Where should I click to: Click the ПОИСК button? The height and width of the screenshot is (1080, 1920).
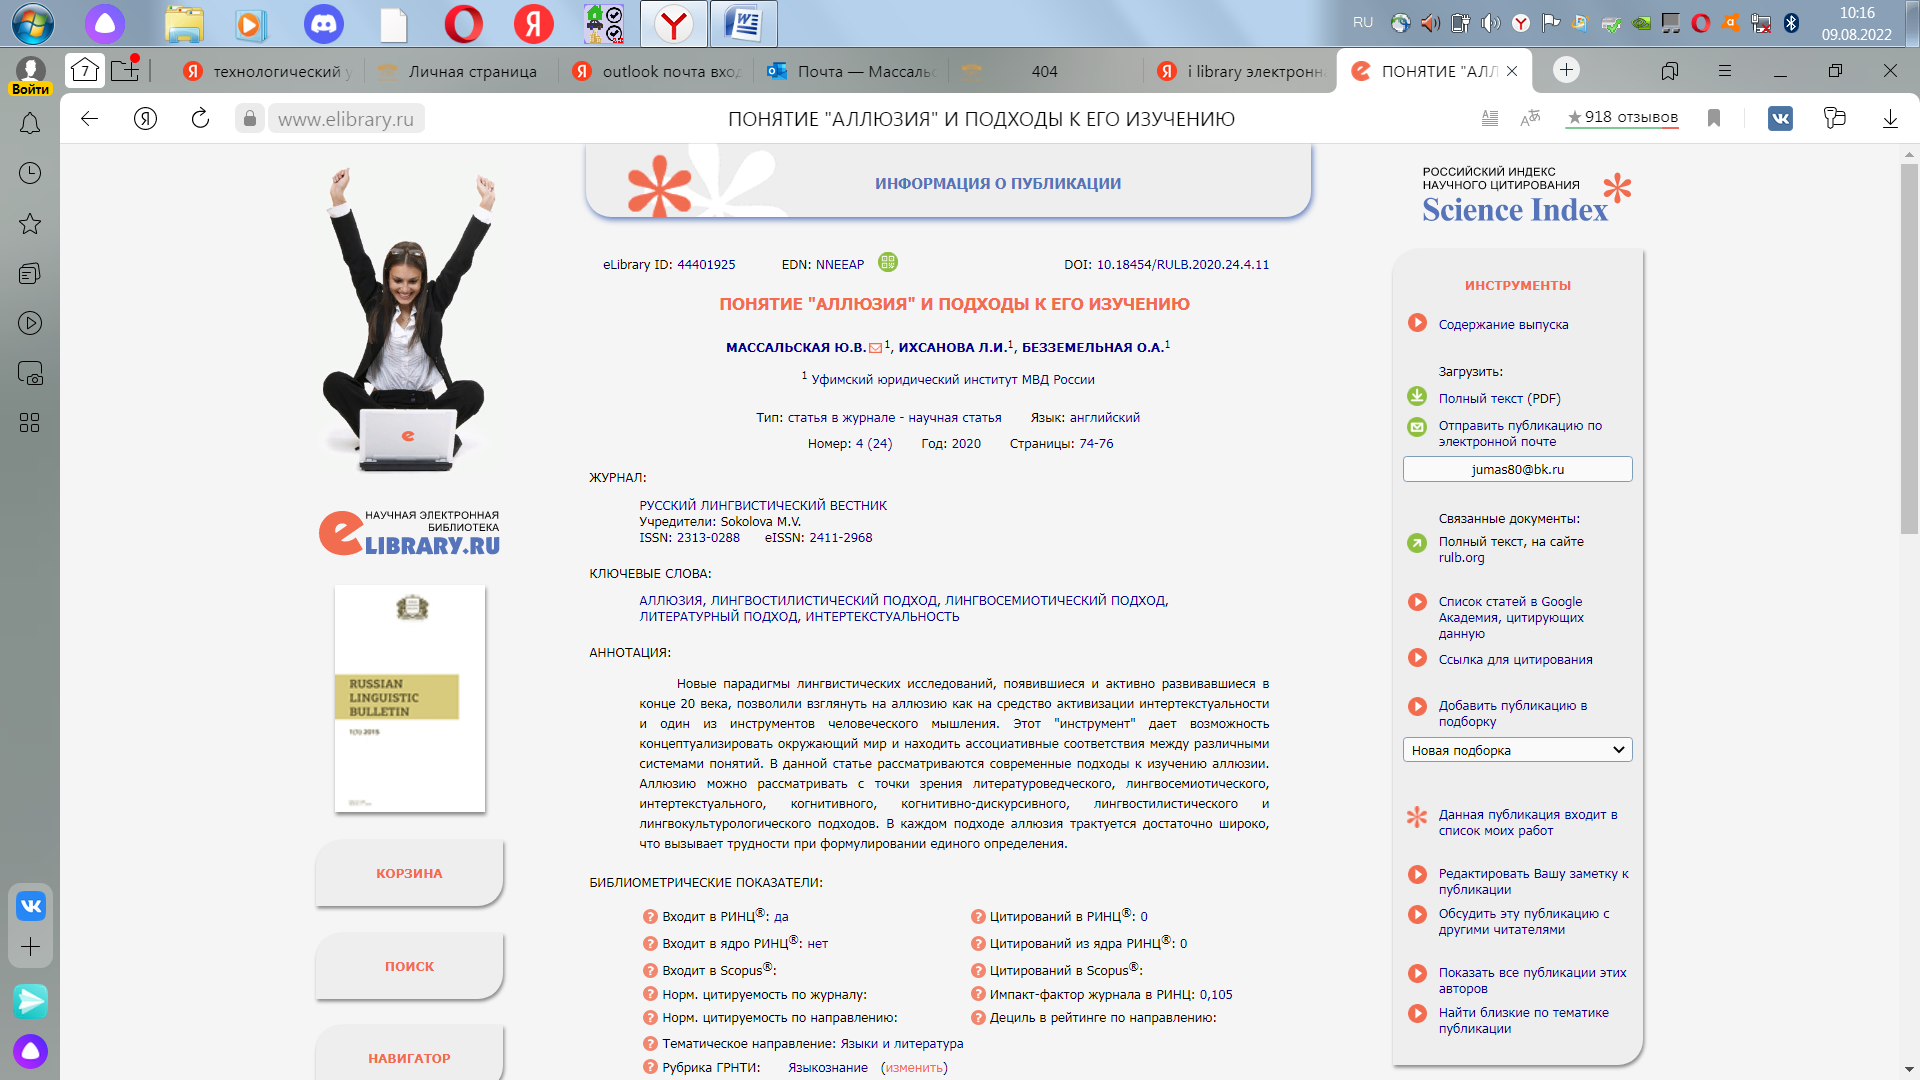click(x=409, y=966)
